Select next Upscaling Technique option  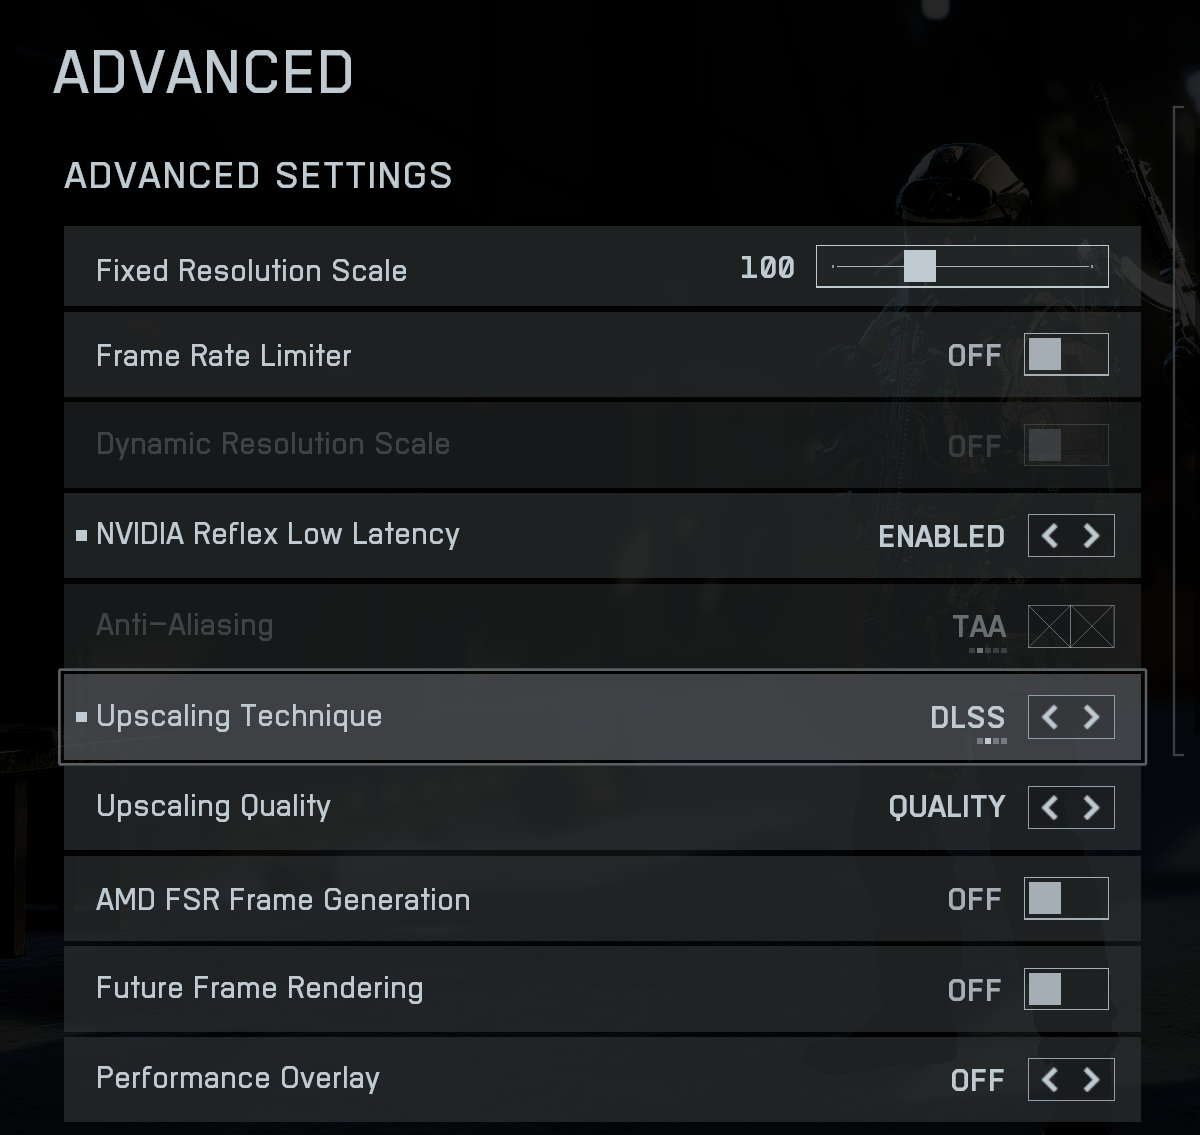(x=1092, y=717)
